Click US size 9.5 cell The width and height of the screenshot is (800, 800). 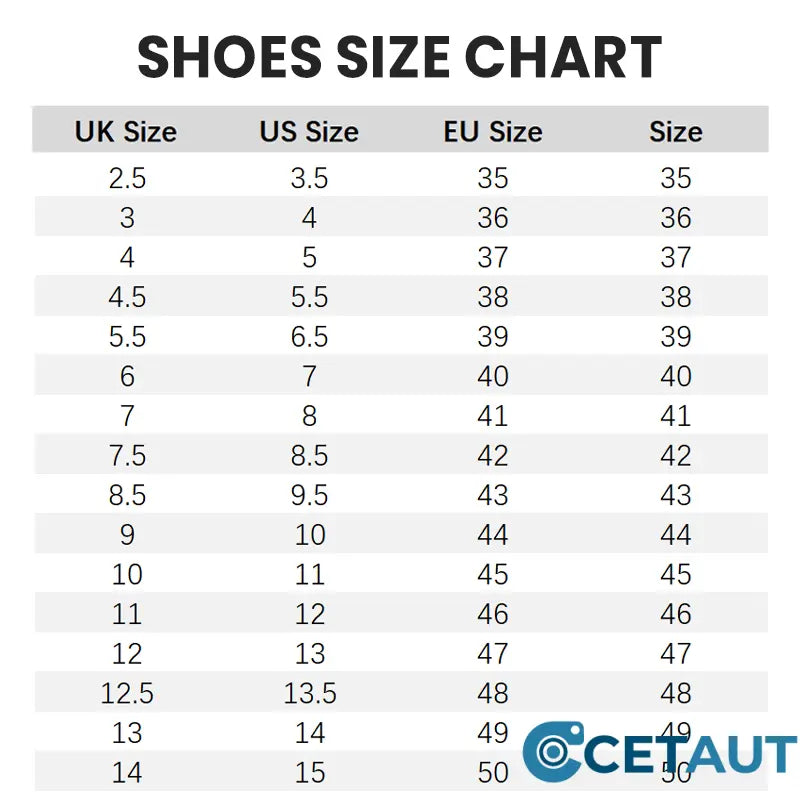point(309,496)
